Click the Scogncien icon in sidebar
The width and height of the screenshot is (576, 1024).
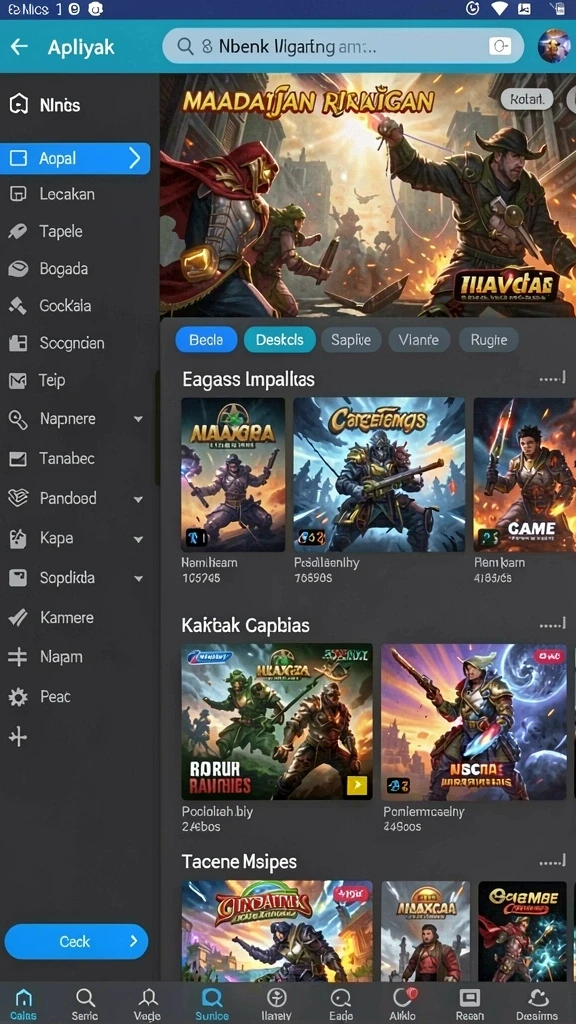click(x=18, y=343)
